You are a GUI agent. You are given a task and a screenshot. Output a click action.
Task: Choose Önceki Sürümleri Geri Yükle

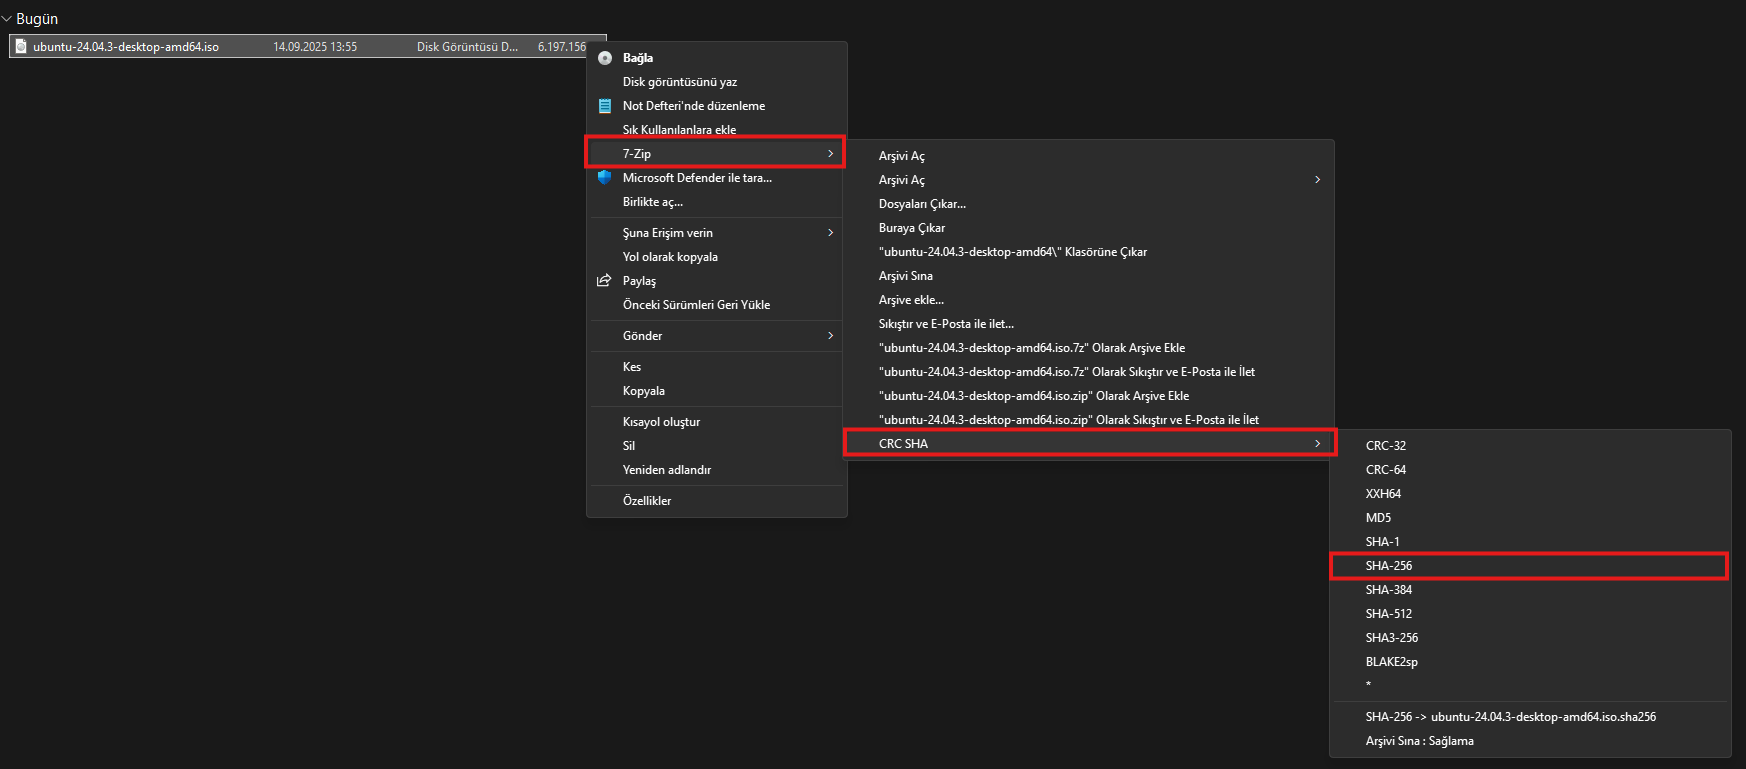(716, 305)
